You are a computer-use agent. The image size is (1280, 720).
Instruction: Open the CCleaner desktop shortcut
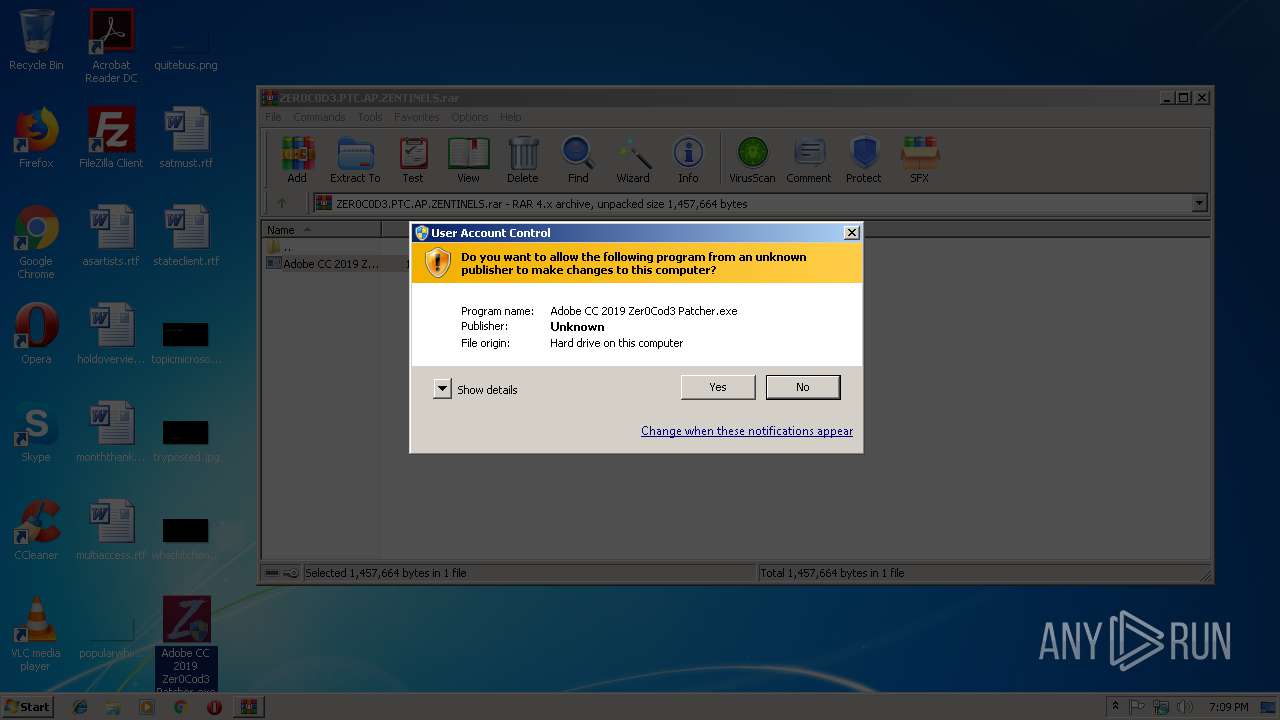pyautogui.click(x=36, y=530)
